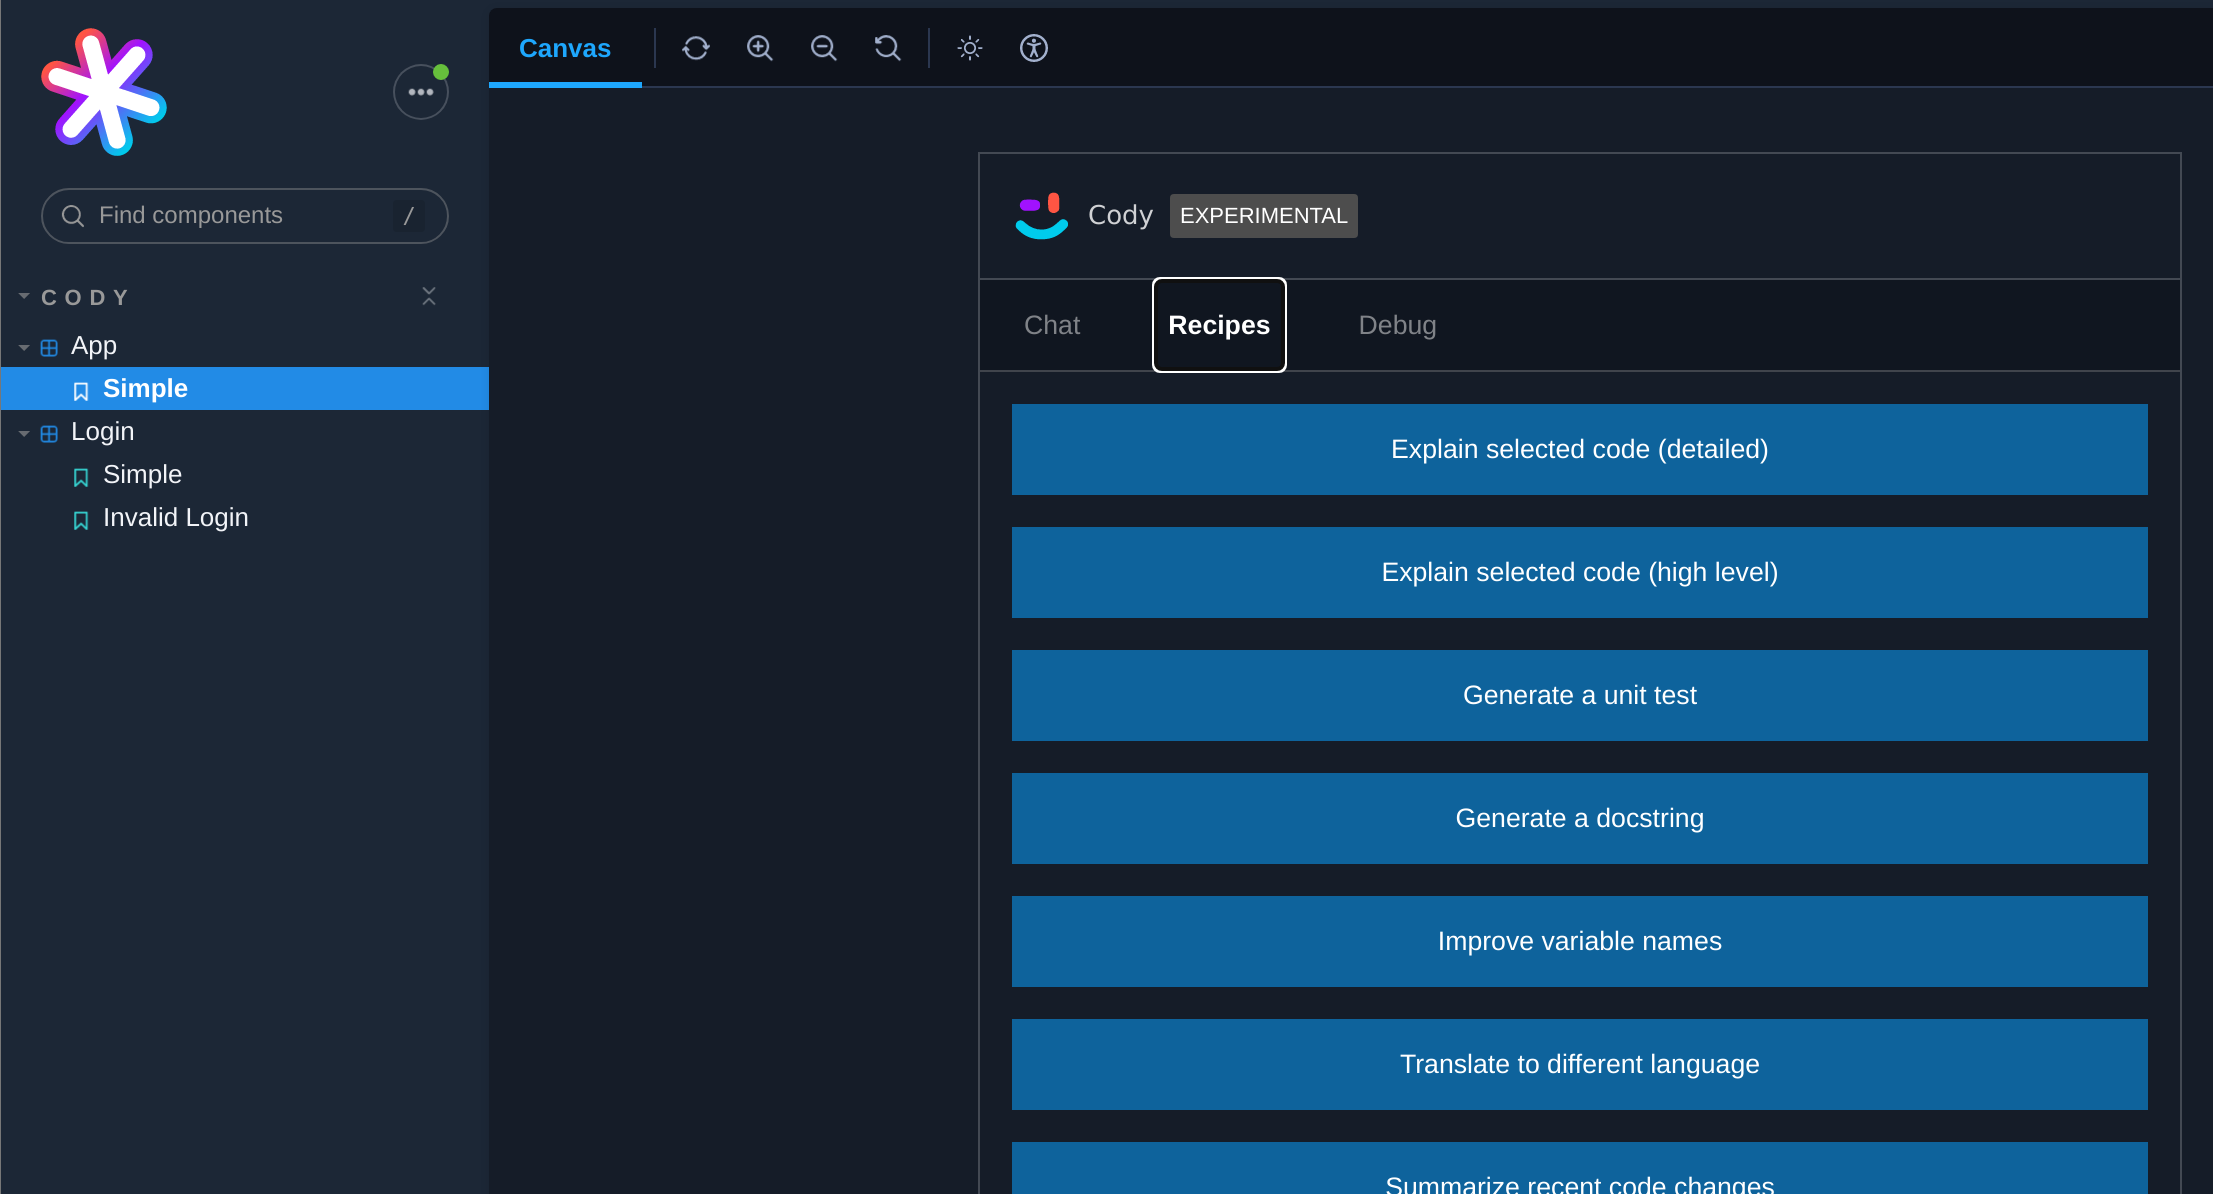Click Improve variable names recipe

pyautogui.click(x=1579, y=941)
